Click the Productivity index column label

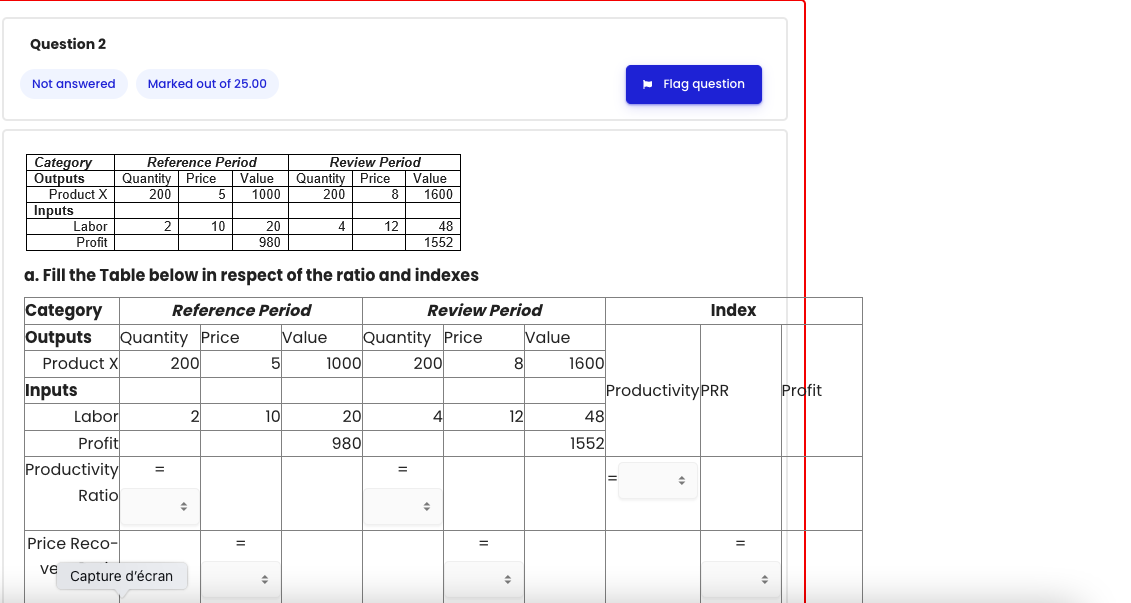pos(652,390)
